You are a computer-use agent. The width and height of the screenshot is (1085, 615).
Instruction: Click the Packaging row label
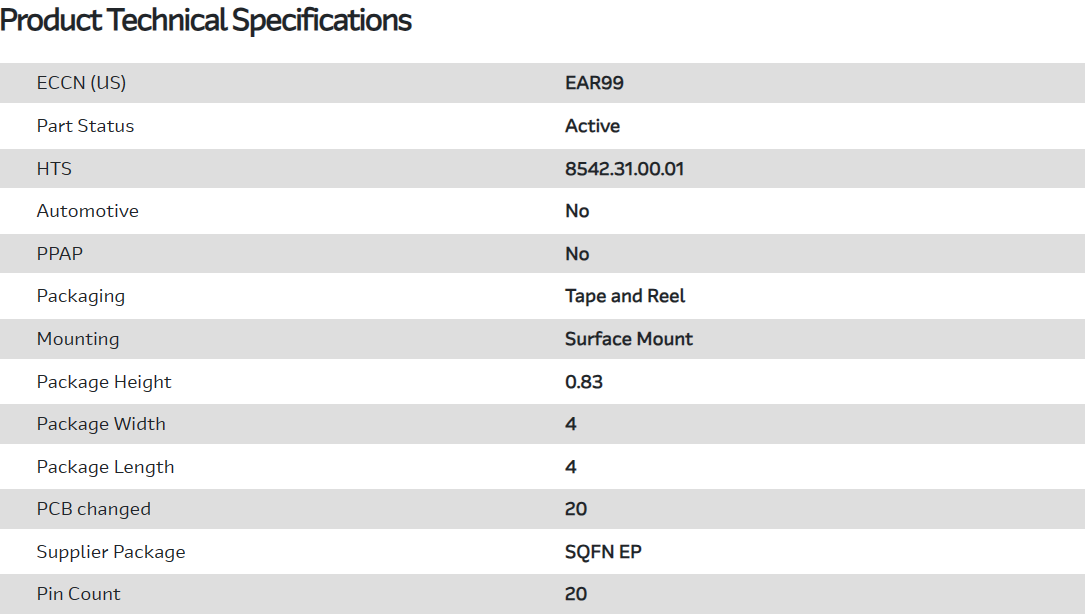coord(80,296)
